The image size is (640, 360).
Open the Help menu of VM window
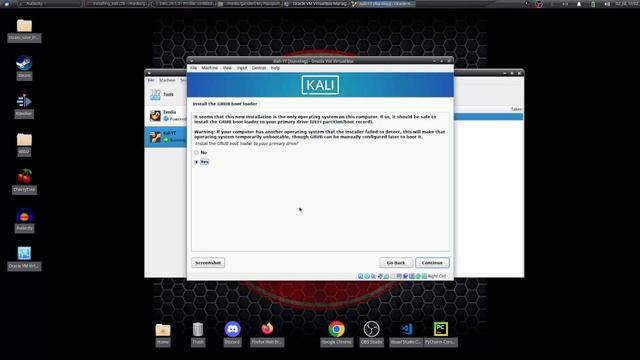276,68
